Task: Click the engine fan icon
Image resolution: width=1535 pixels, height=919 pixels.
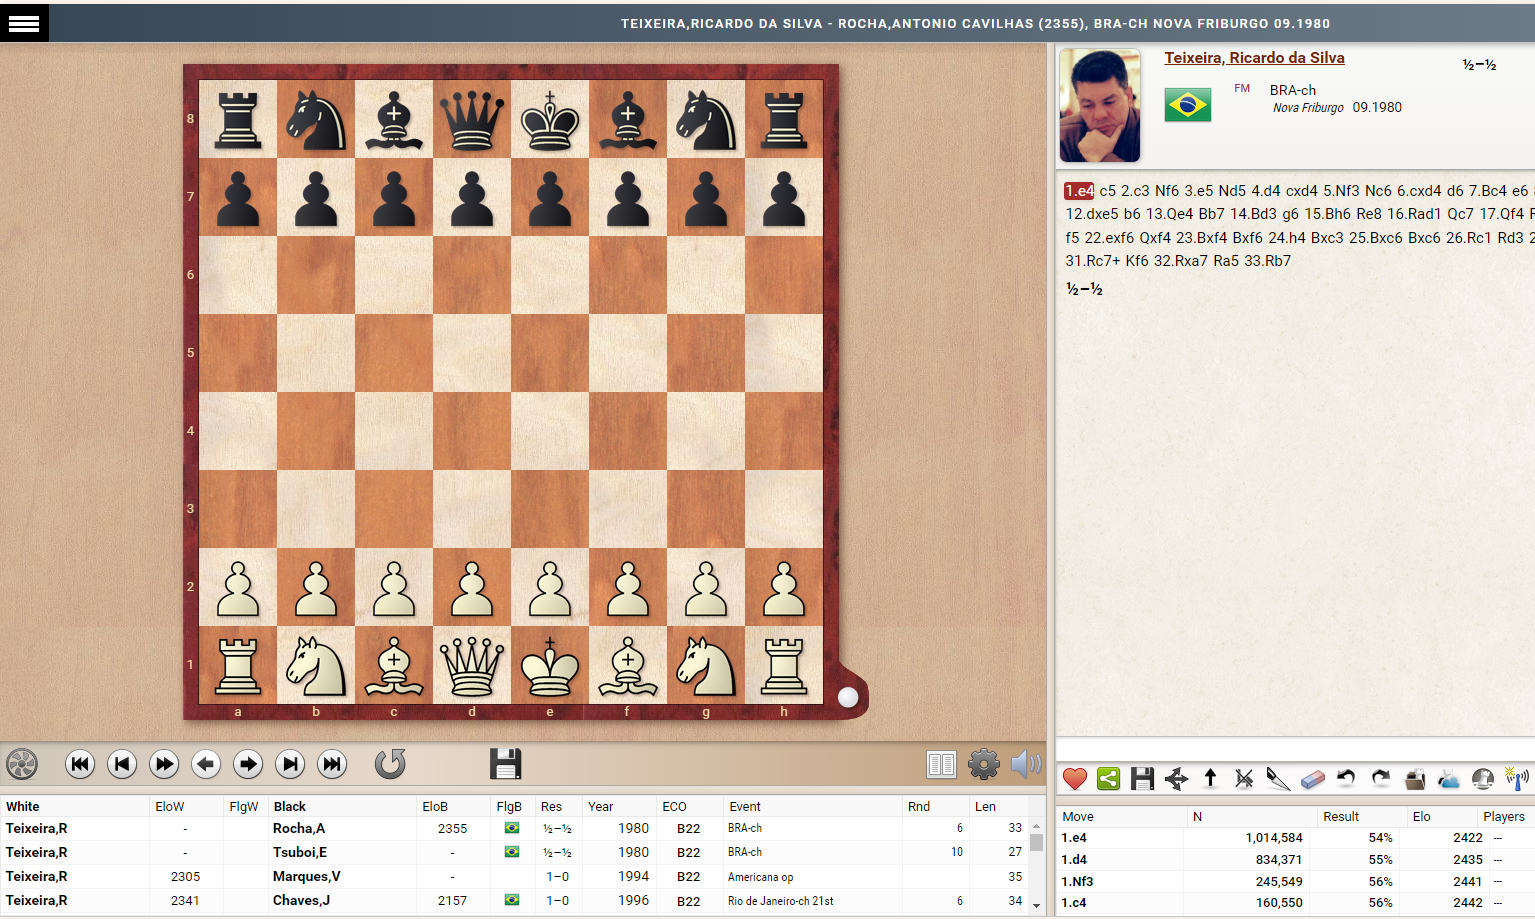Action: click(x=22, y=764)
